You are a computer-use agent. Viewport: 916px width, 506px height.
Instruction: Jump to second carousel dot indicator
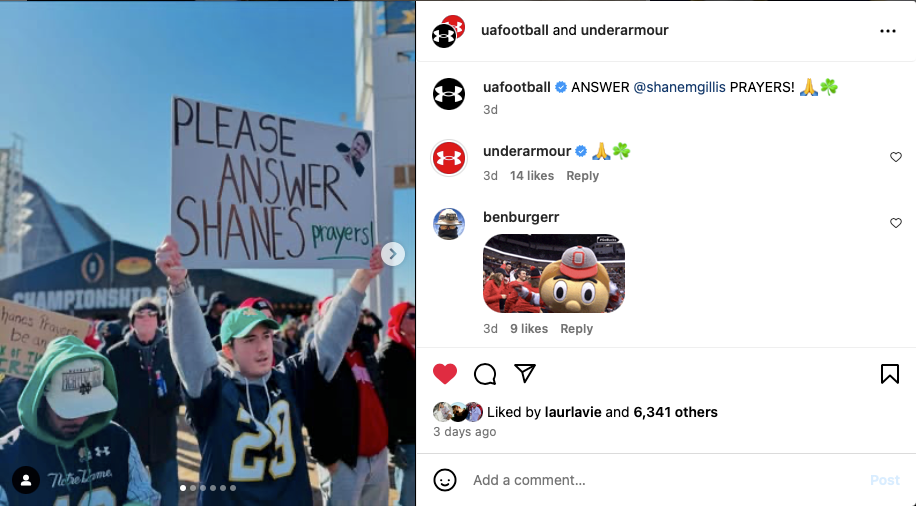click(193, 488)
